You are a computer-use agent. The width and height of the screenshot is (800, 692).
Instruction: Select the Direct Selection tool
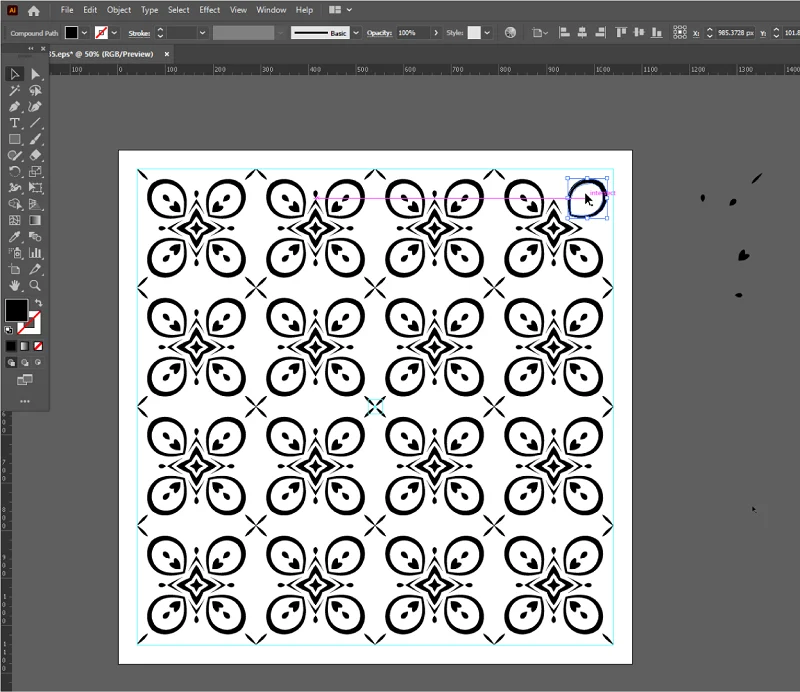pyautogui.click(x=35, y=74)
